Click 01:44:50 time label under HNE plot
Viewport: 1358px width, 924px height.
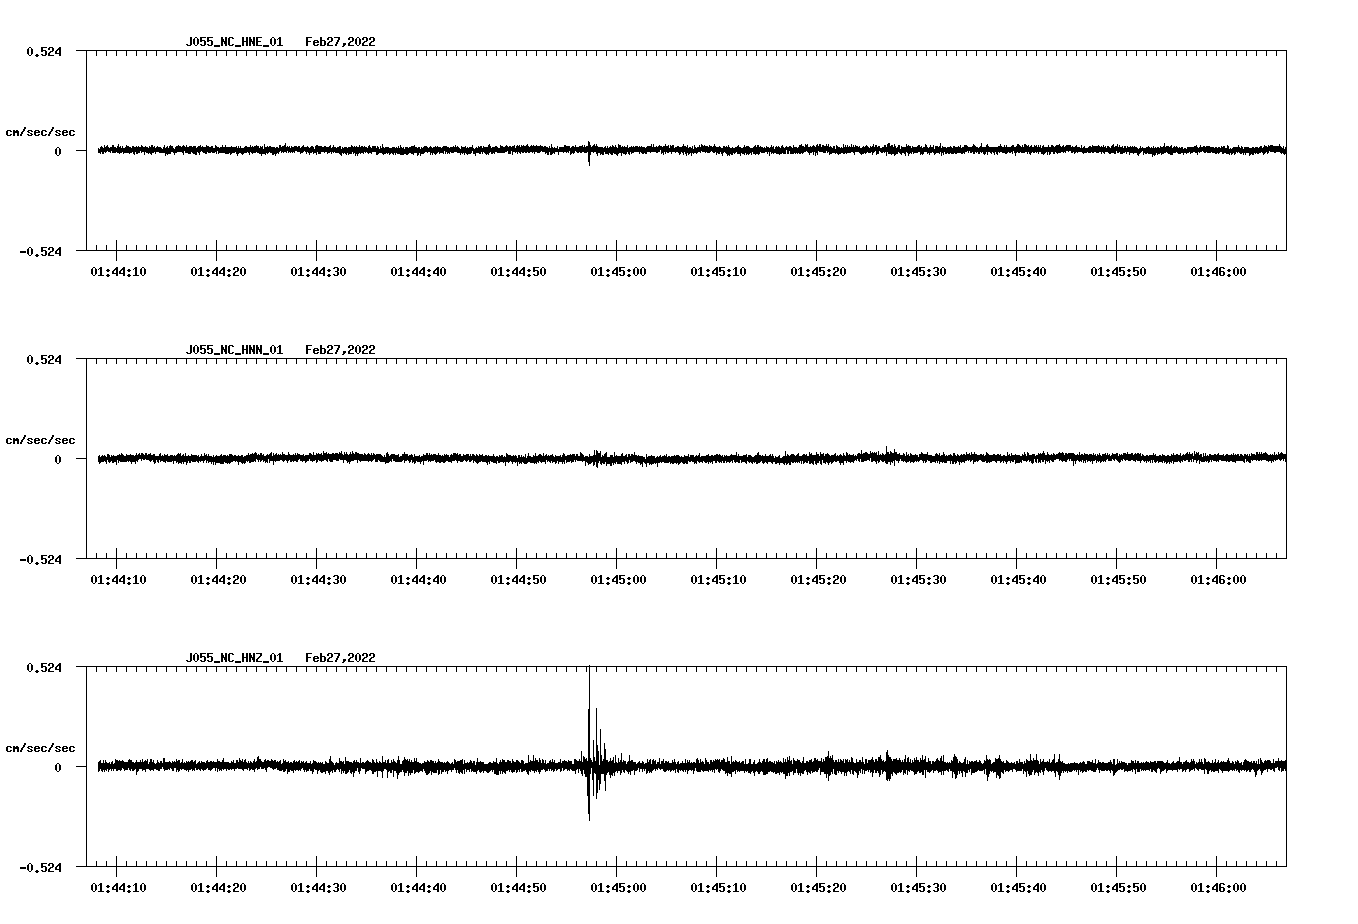tap(518, 272)
